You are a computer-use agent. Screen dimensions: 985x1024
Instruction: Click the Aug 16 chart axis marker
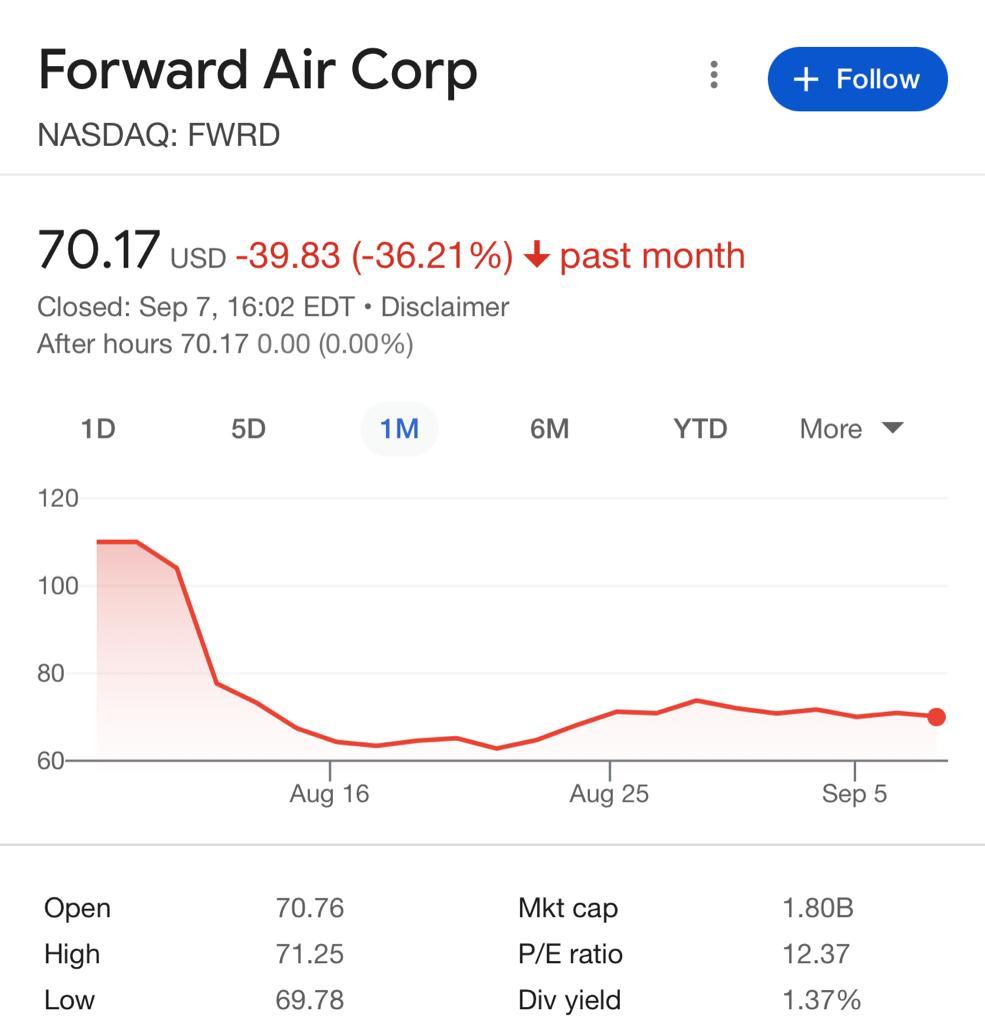[329, 794]
